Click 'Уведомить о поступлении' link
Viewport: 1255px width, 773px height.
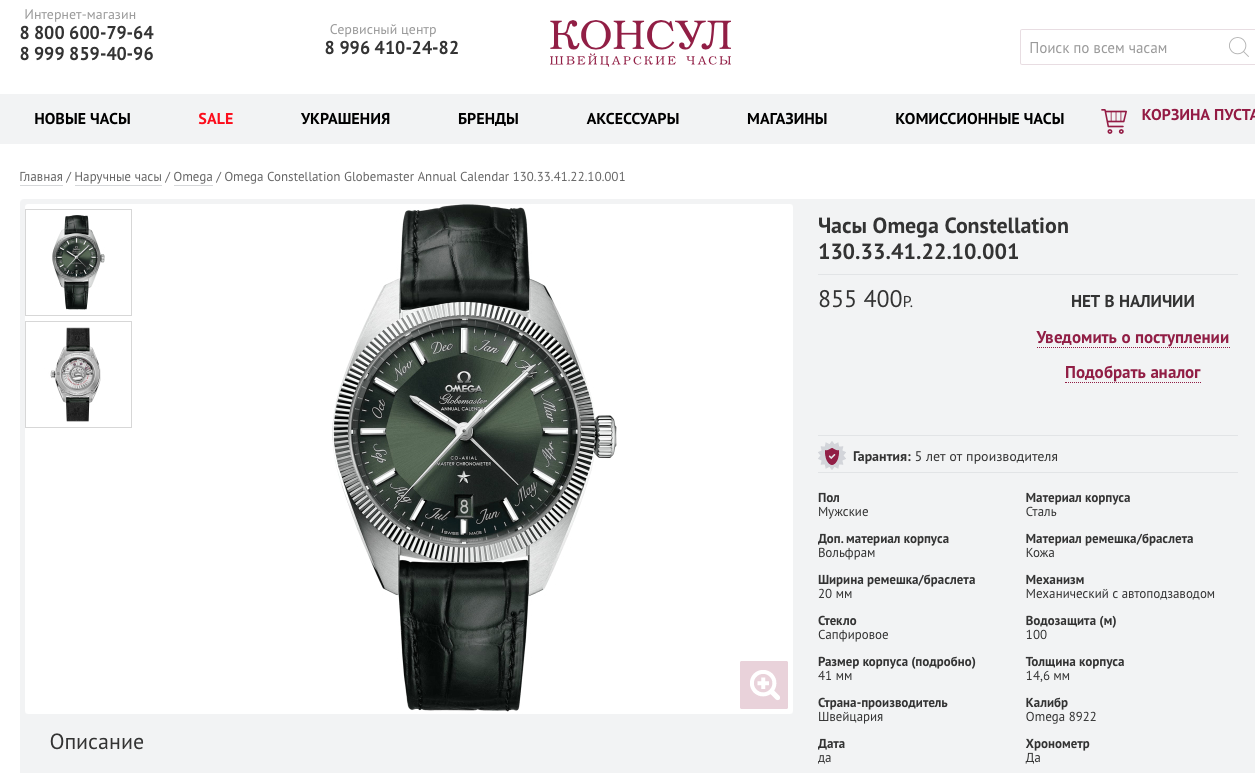tap(1133, 338)
